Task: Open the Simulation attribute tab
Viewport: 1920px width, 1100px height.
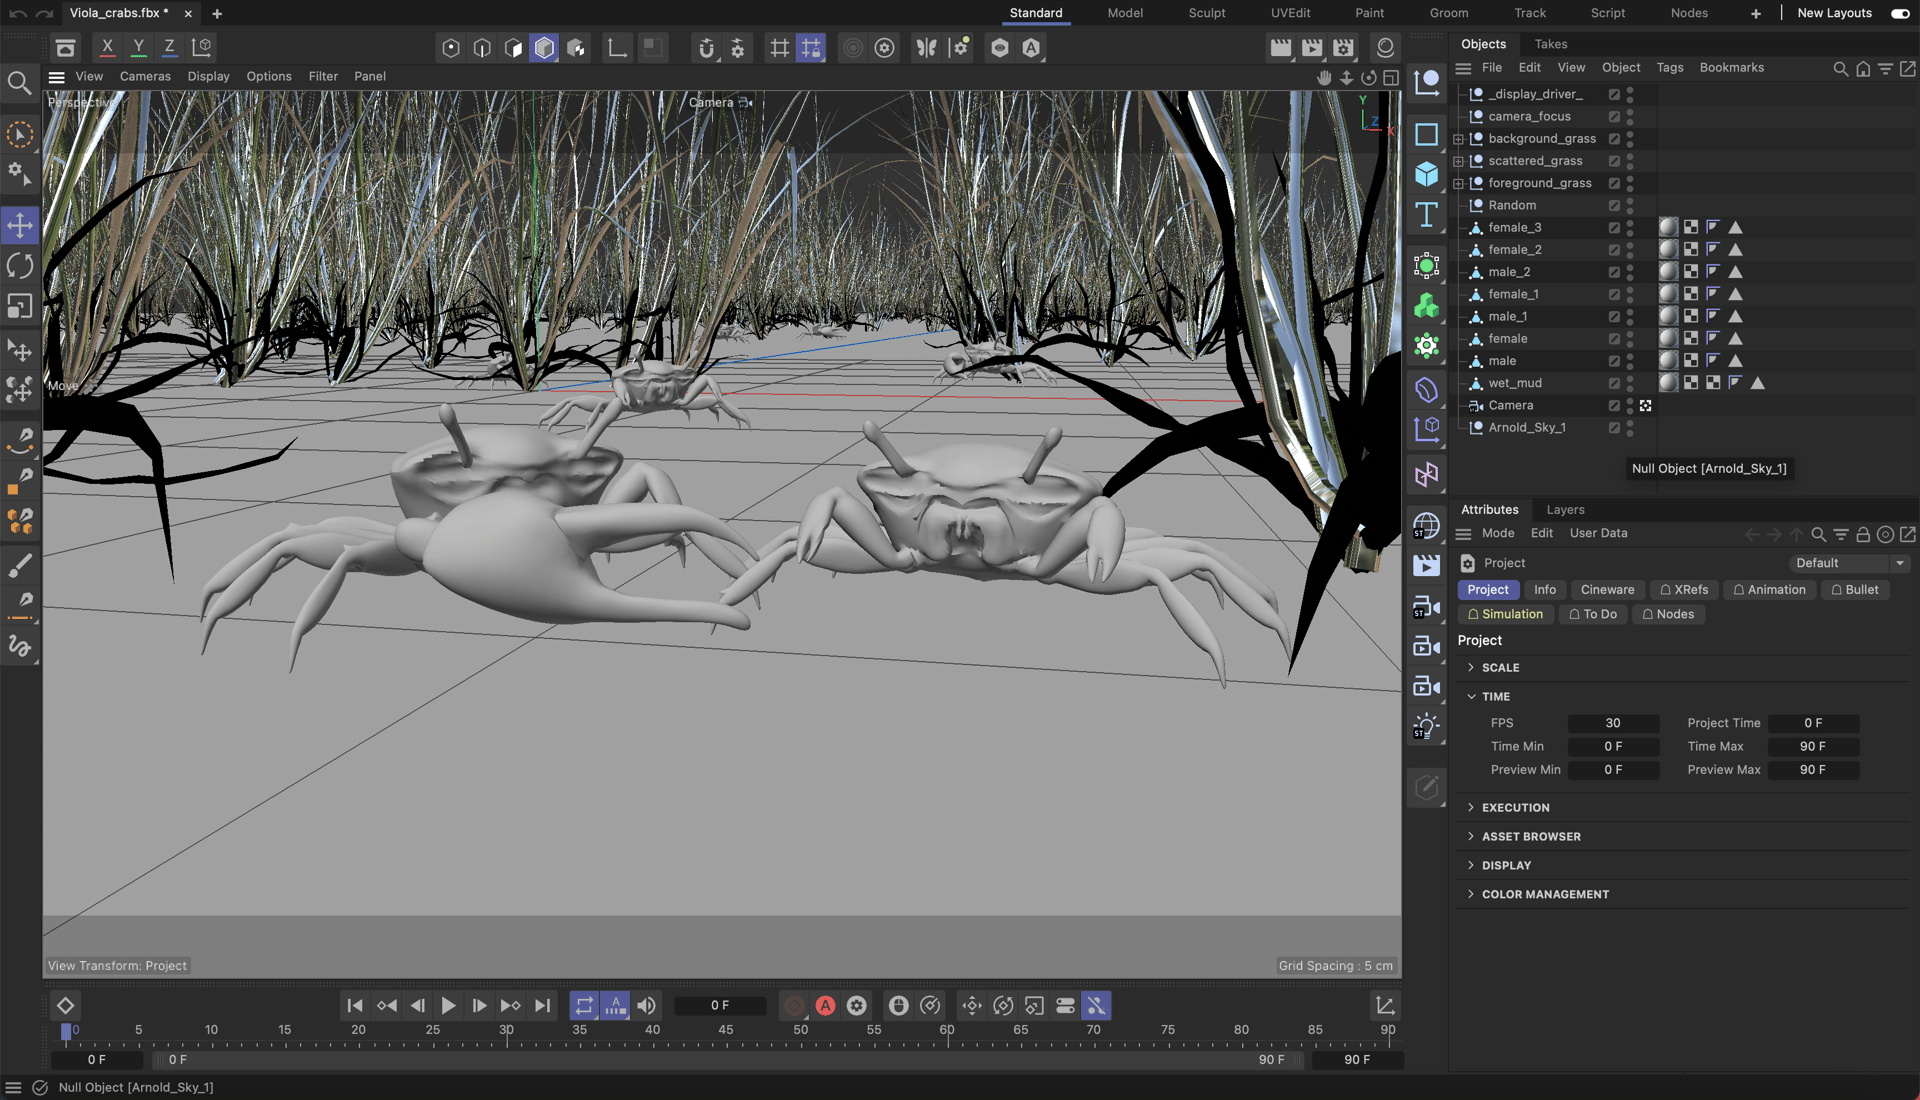Action: (1505, 615)
